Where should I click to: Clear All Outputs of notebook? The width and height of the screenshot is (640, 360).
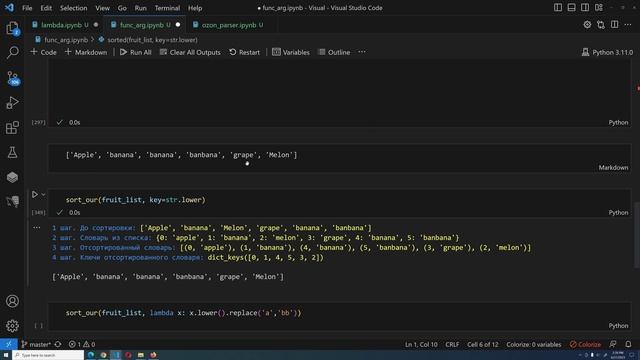click(x=190, y=52)
